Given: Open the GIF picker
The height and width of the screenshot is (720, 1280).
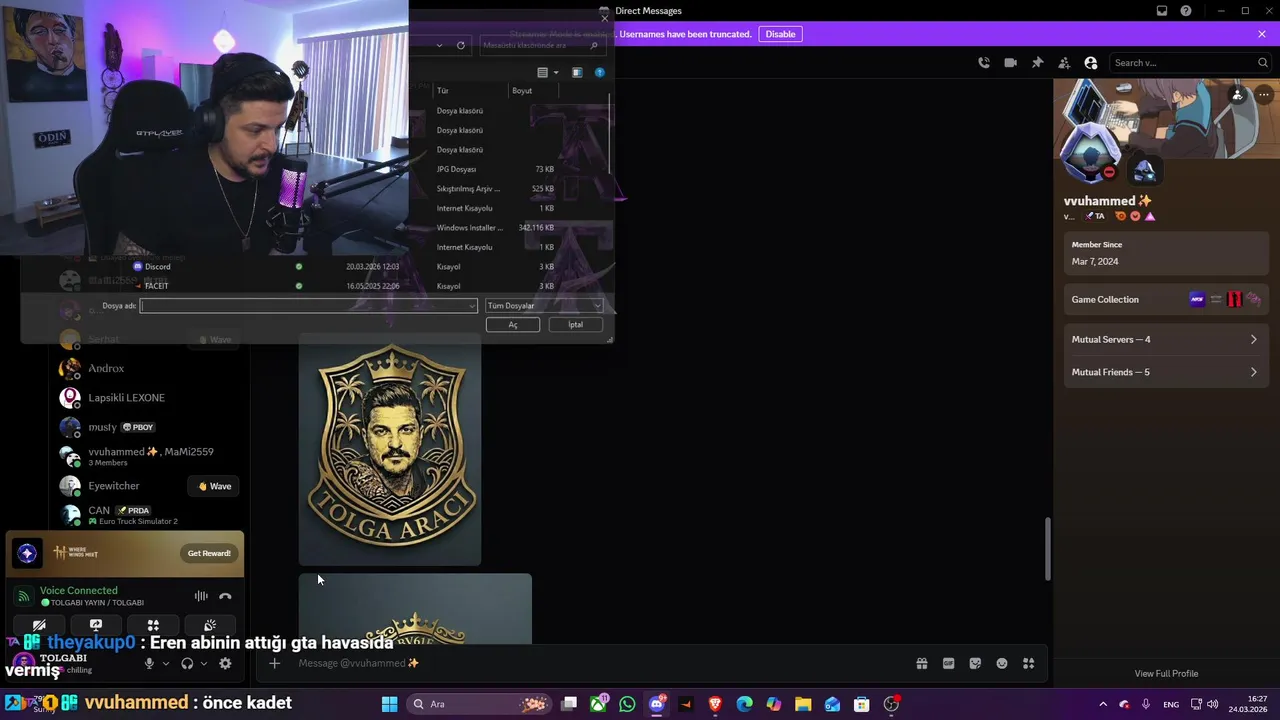Looking at the screenshot, I should pyautogui.click(x=948, y=663).
